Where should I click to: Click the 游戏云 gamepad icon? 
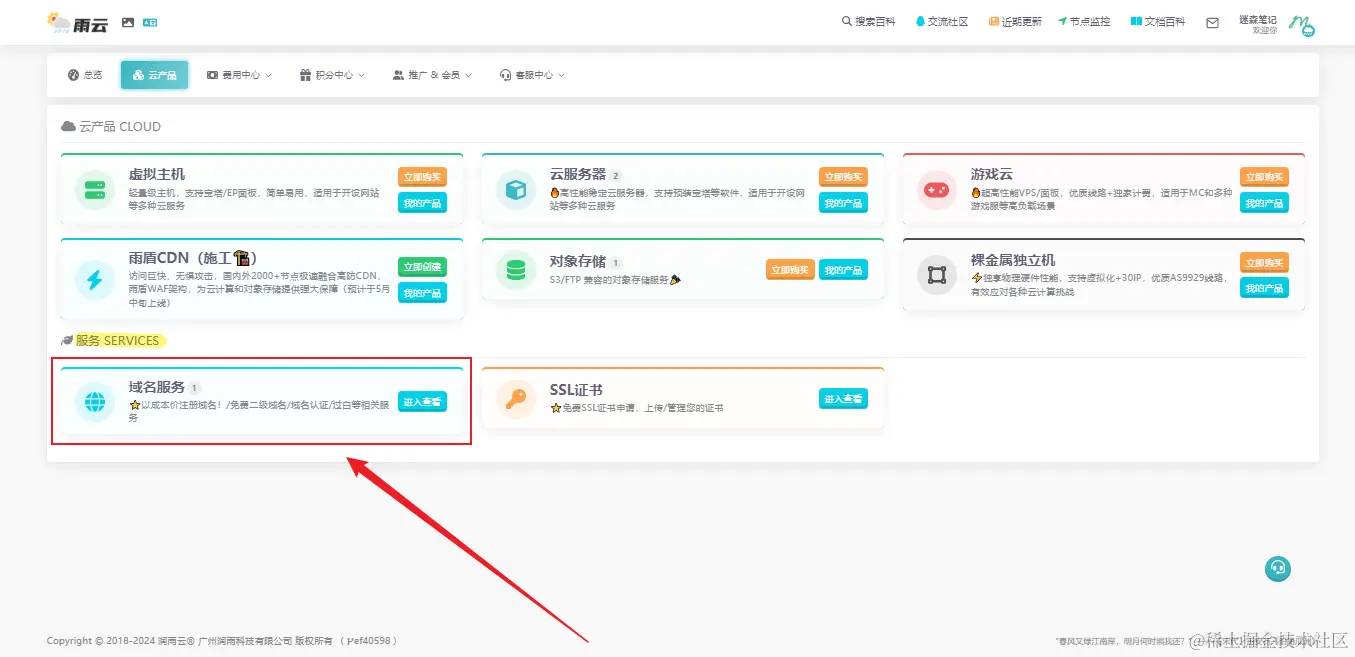tap(937, 189)
